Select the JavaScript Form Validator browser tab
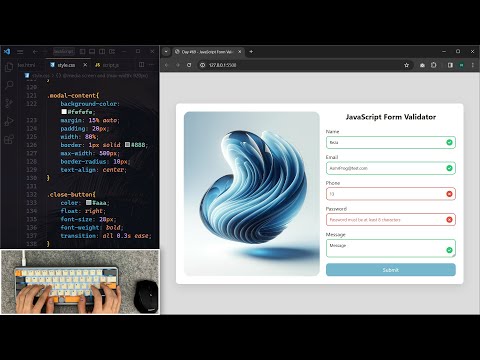This screenshot has height=360, width=480. pyautogui.click(x=207, y=52)
